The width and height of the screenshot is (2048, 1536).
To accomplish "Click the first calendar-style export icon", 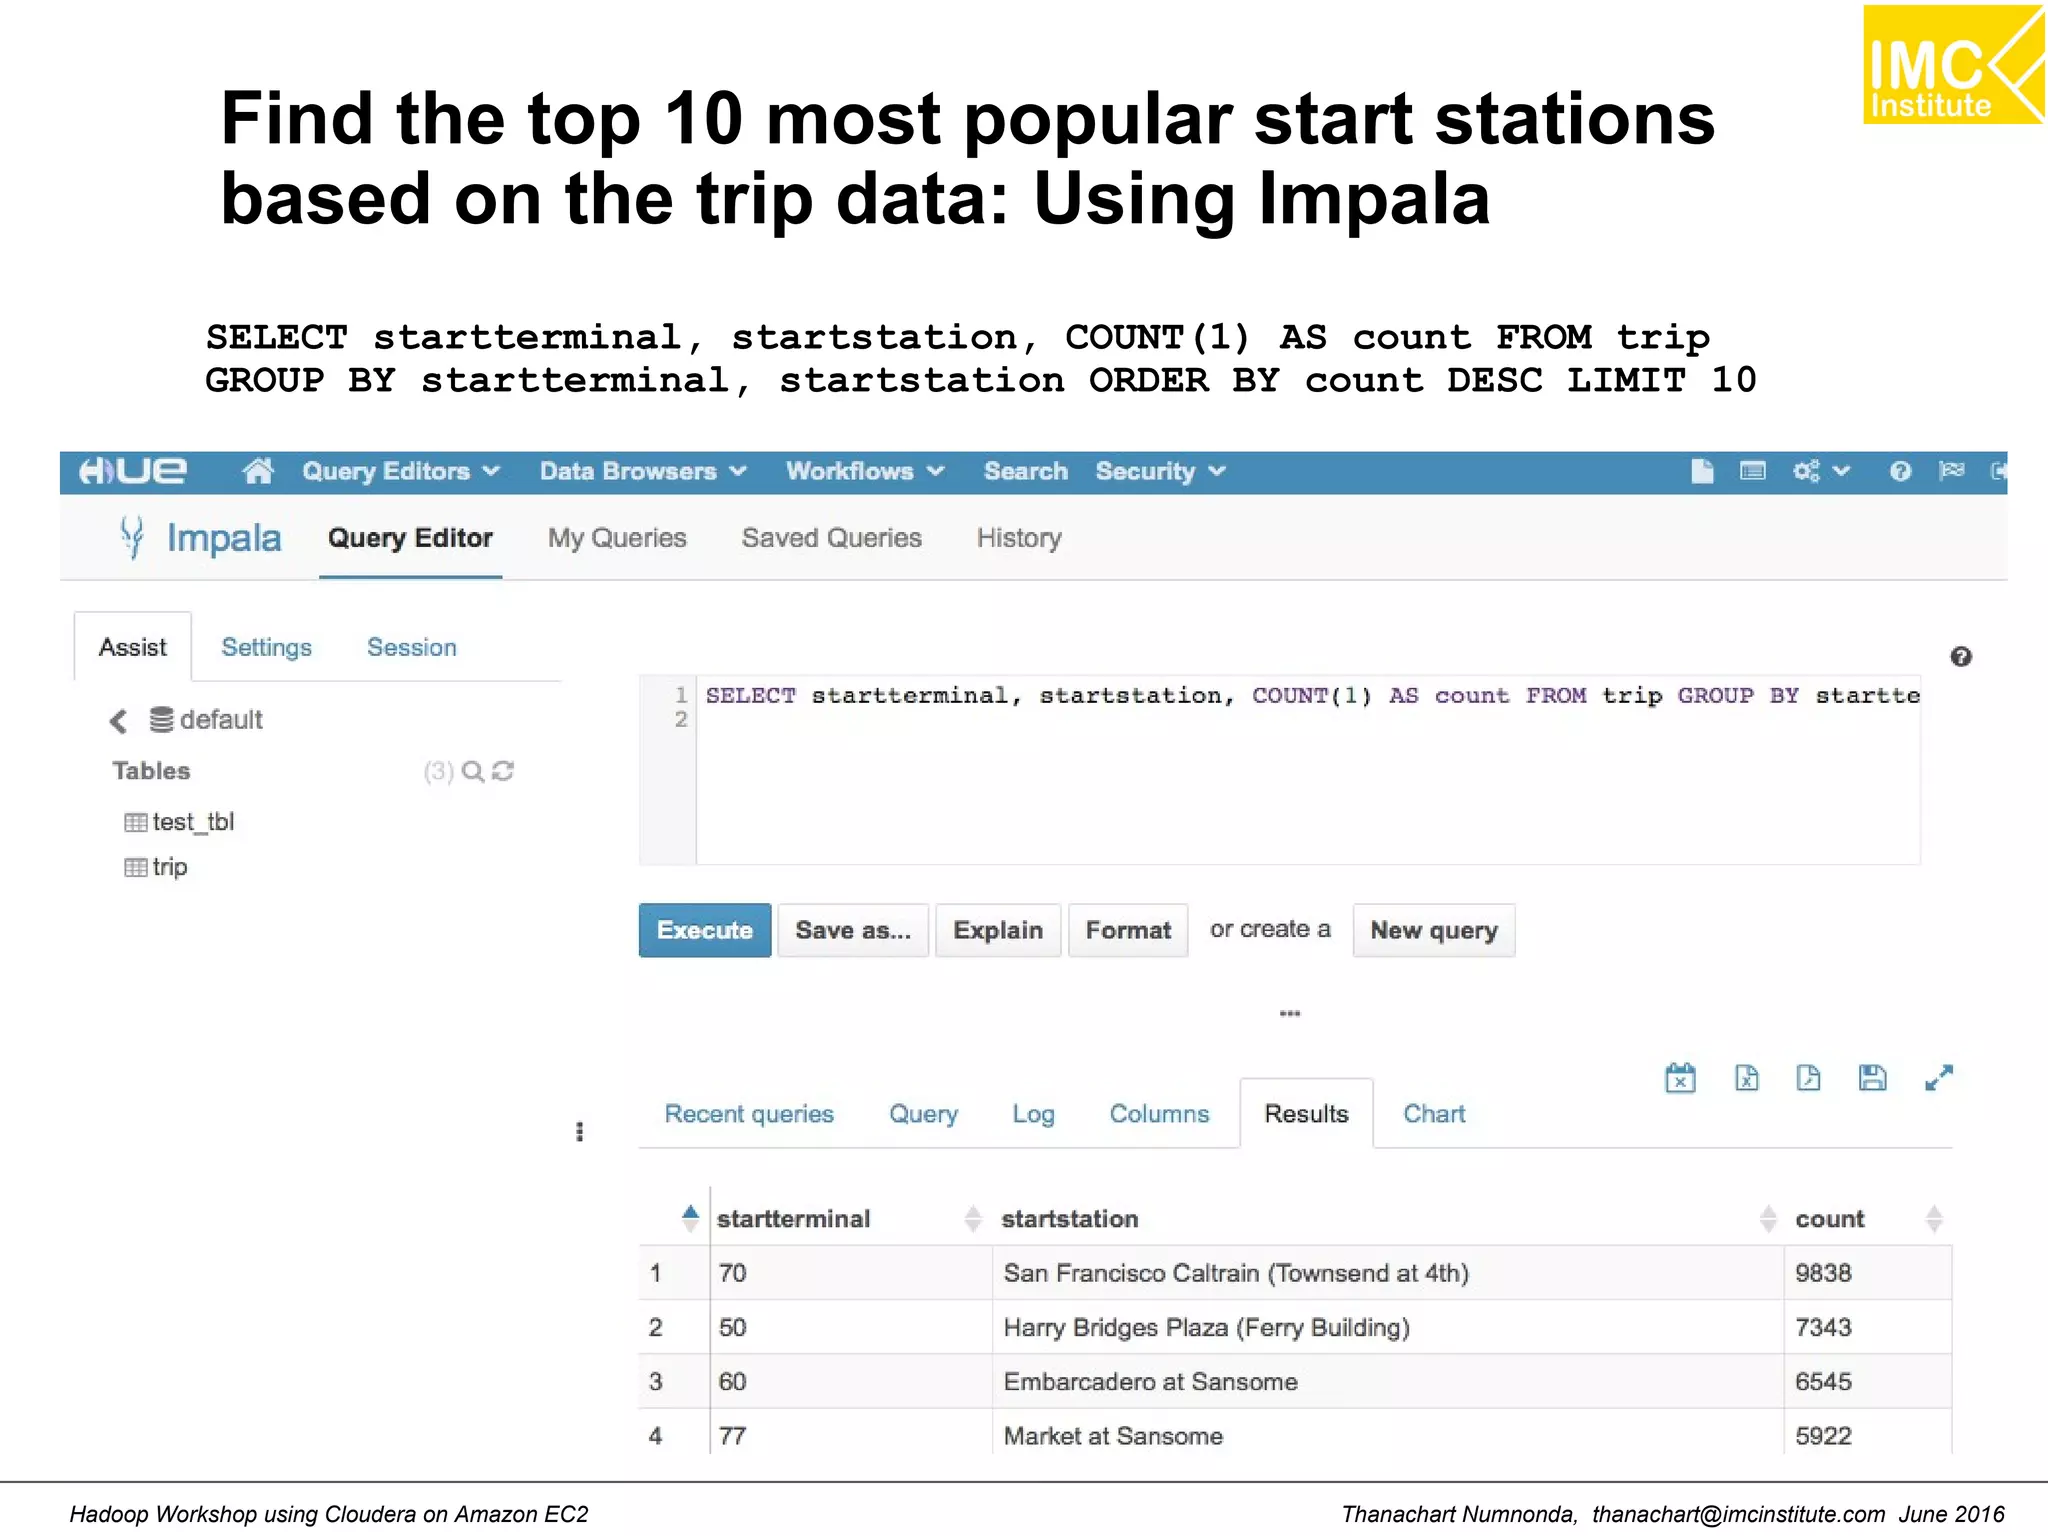I will click(1680, 1078).
